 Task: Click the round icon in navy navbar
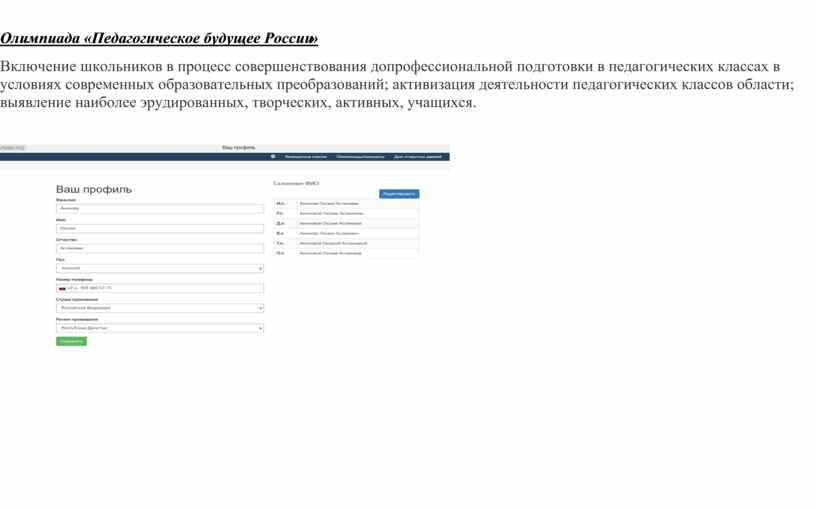click(273, 157)
